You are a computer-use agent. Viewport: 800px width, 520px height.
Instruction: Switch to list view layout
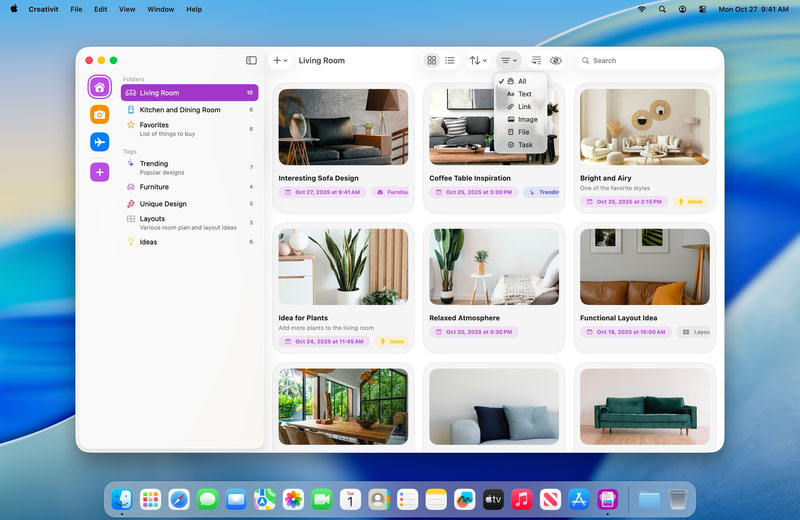coord(450,61)
